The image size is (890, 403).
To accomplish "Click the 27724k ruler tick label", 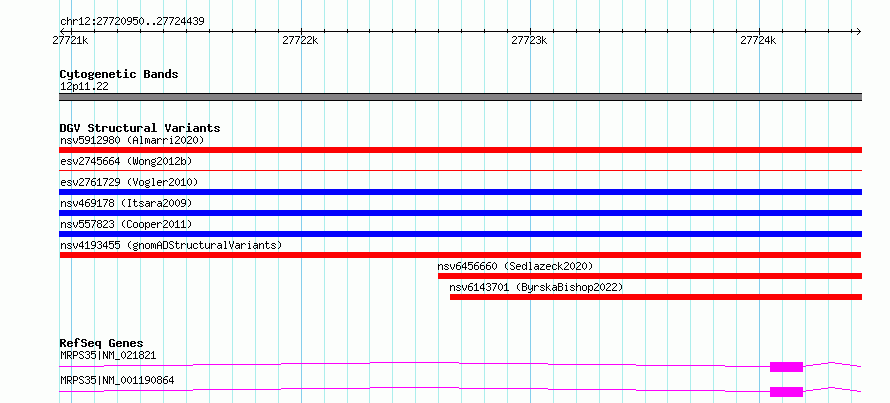I will 758,40.
